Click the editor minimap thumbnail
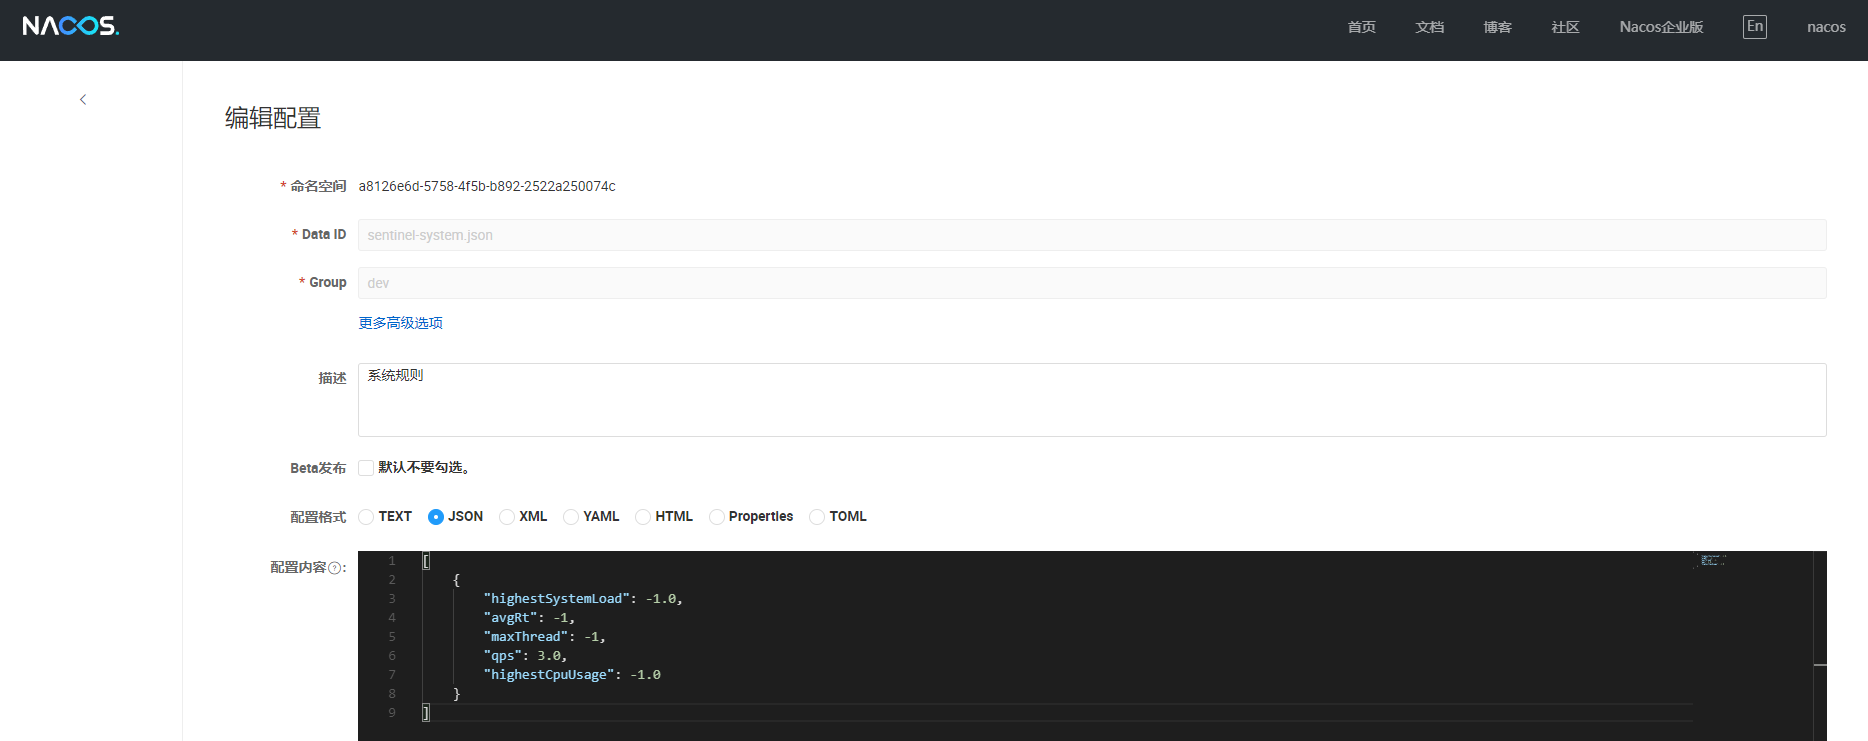 pyautogui.click(x=1712, y=561)
